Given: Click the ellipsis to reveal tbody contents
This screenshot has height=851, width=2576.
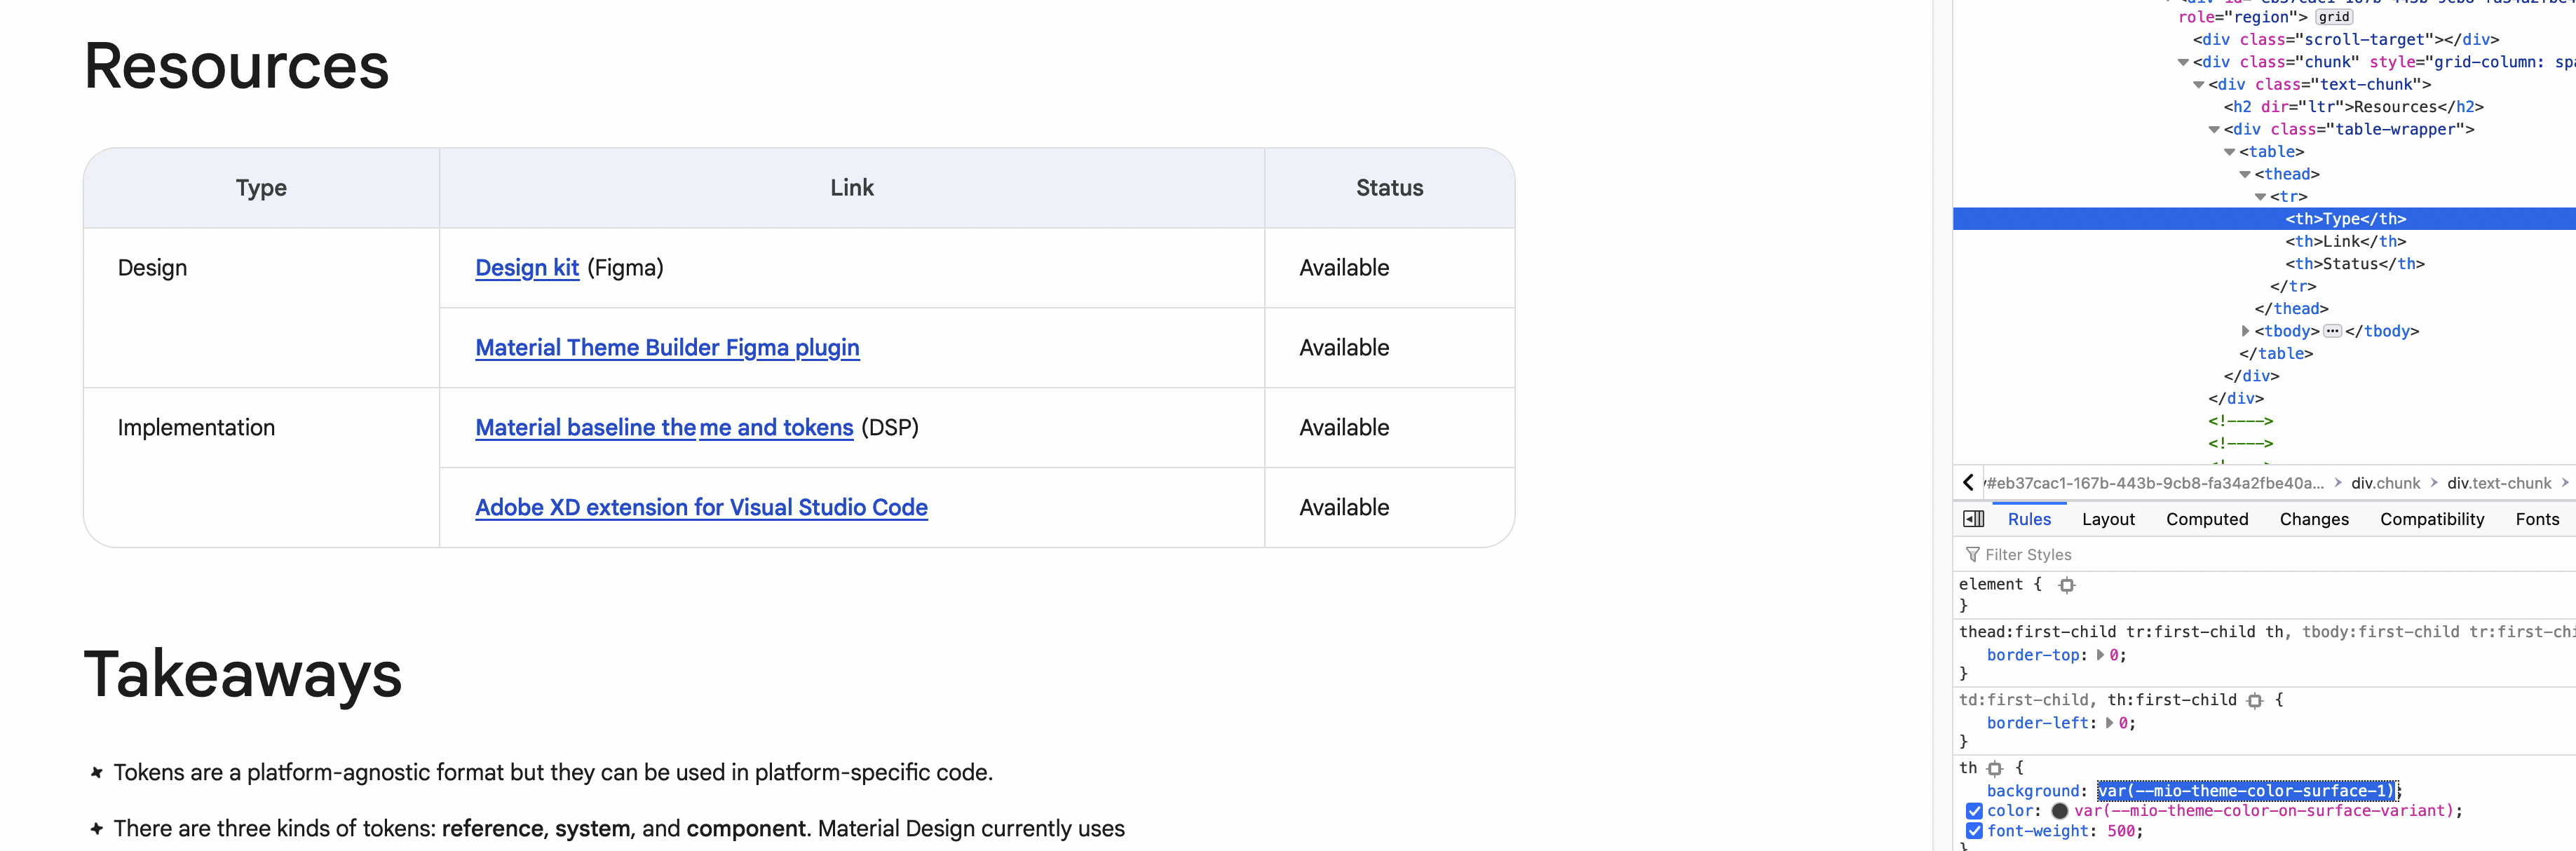Looking at the screenshot, I should point(2331,330).
